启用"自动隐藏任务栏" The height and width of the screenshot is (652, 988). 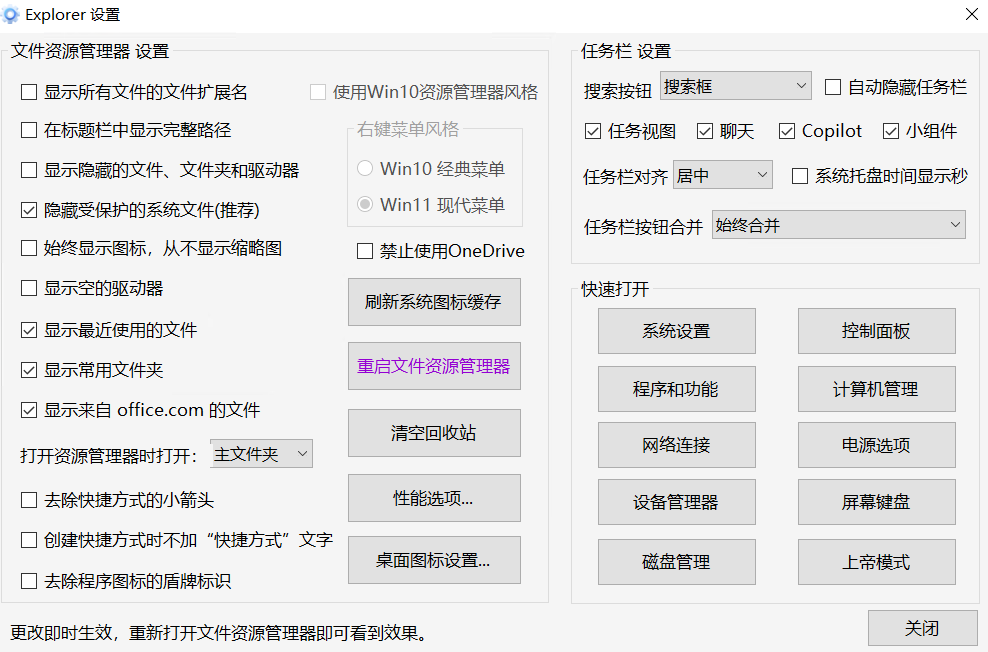(x=833, y=88)
